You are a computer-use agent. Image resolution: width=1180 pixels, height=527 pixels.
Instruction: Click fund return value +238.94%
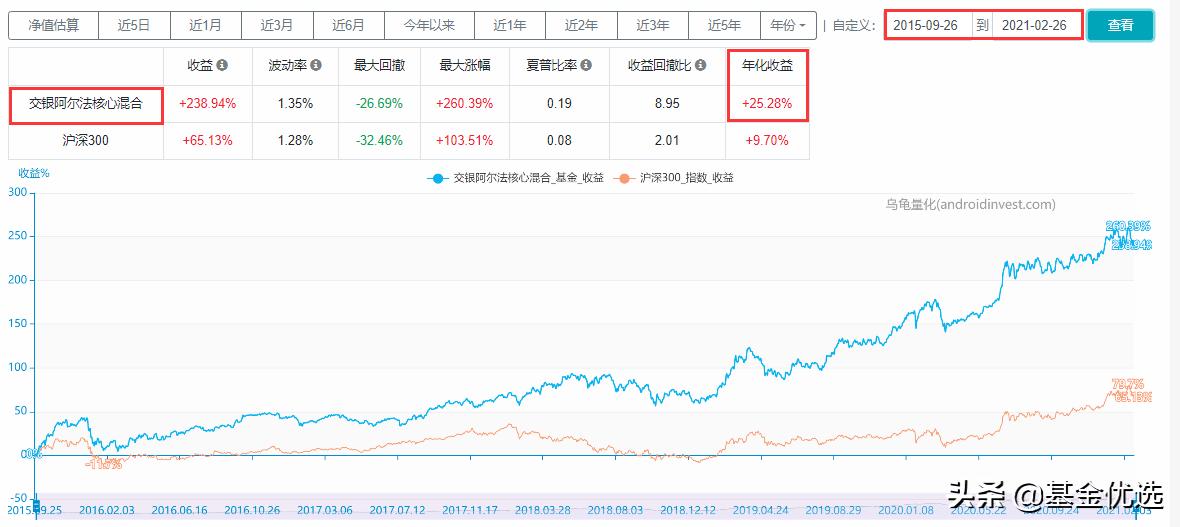[208, 105]
